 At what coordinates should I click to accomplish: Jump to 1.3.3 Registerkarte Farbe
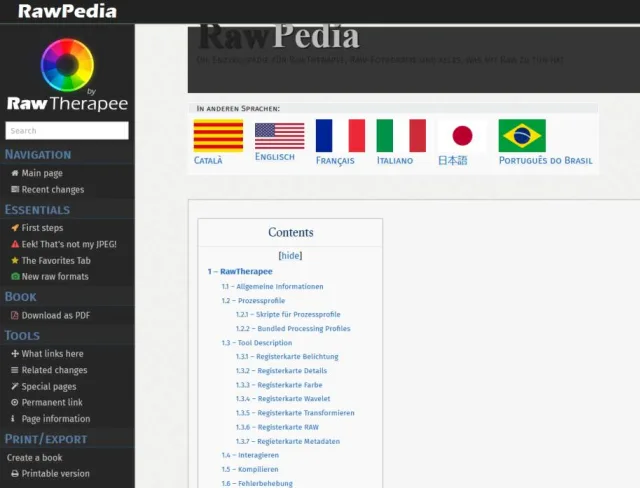pyautogui.click(x=279, y=385)
